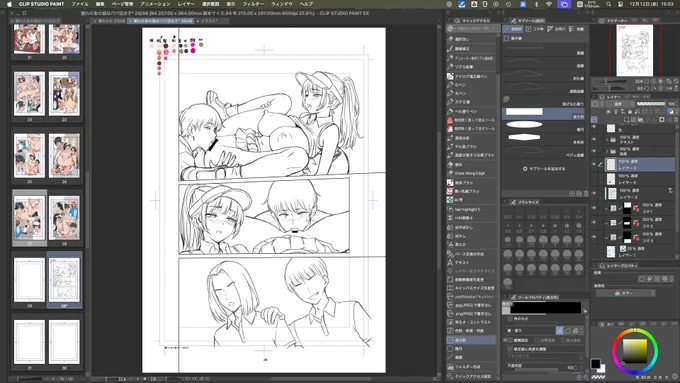
Task: Select the 丸ペン tool in Quick Access
Action: (x=472, y=94)
